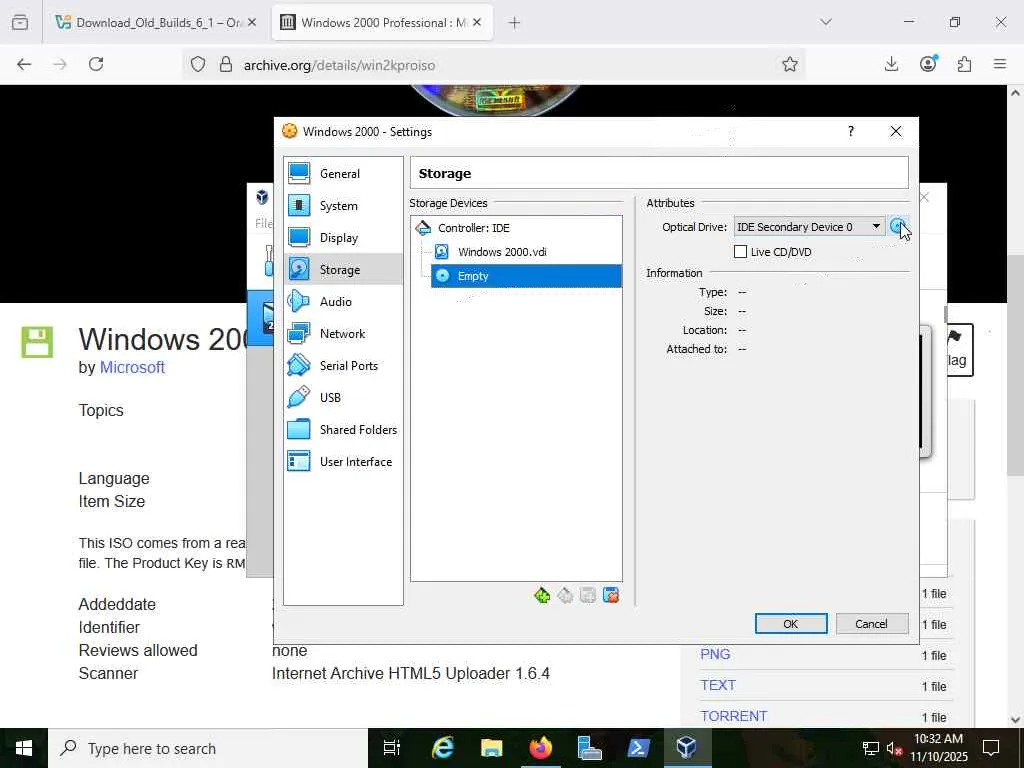Click the taskbar search box
This screenshot has width=1024, height=768.
coord(208,748)
